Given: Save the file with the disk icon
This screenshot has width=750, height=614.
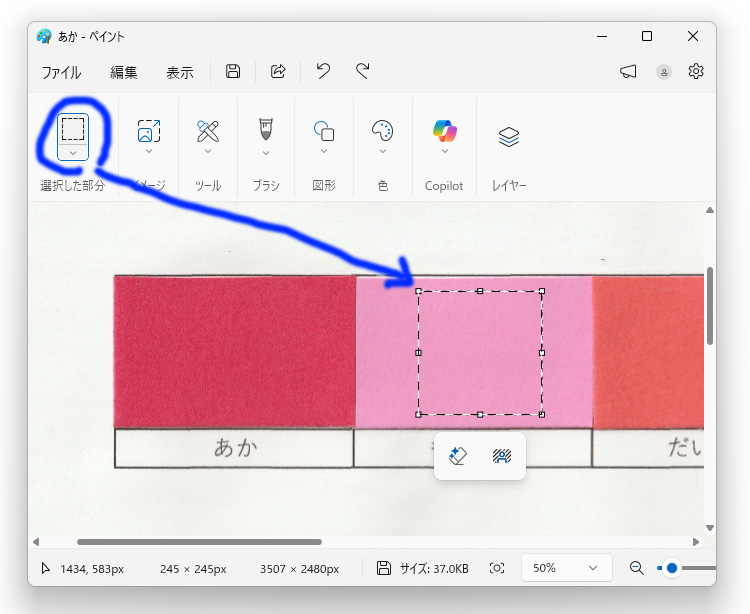Looking at the screenshot, I should 233,71.
